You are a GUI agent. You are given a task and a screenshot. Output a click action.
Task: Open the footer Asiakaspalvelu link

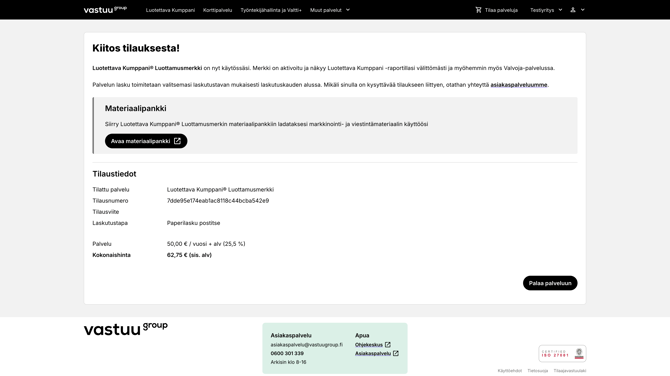point(373,353)
